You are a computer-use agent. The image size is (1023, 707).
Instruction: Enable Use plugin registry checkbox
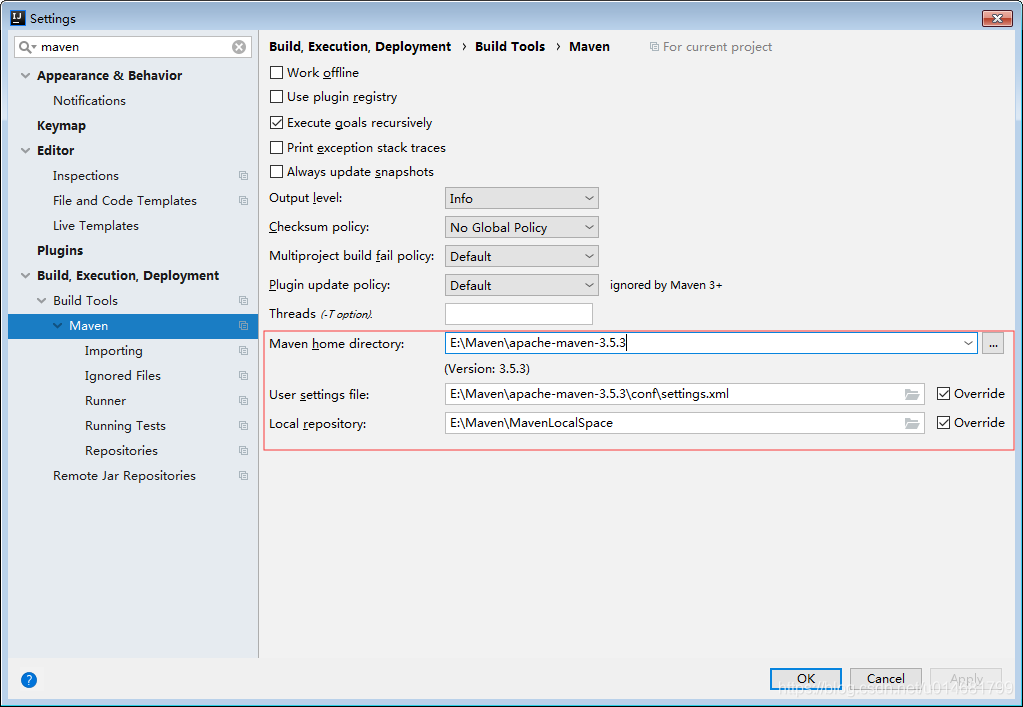(277, 97)
